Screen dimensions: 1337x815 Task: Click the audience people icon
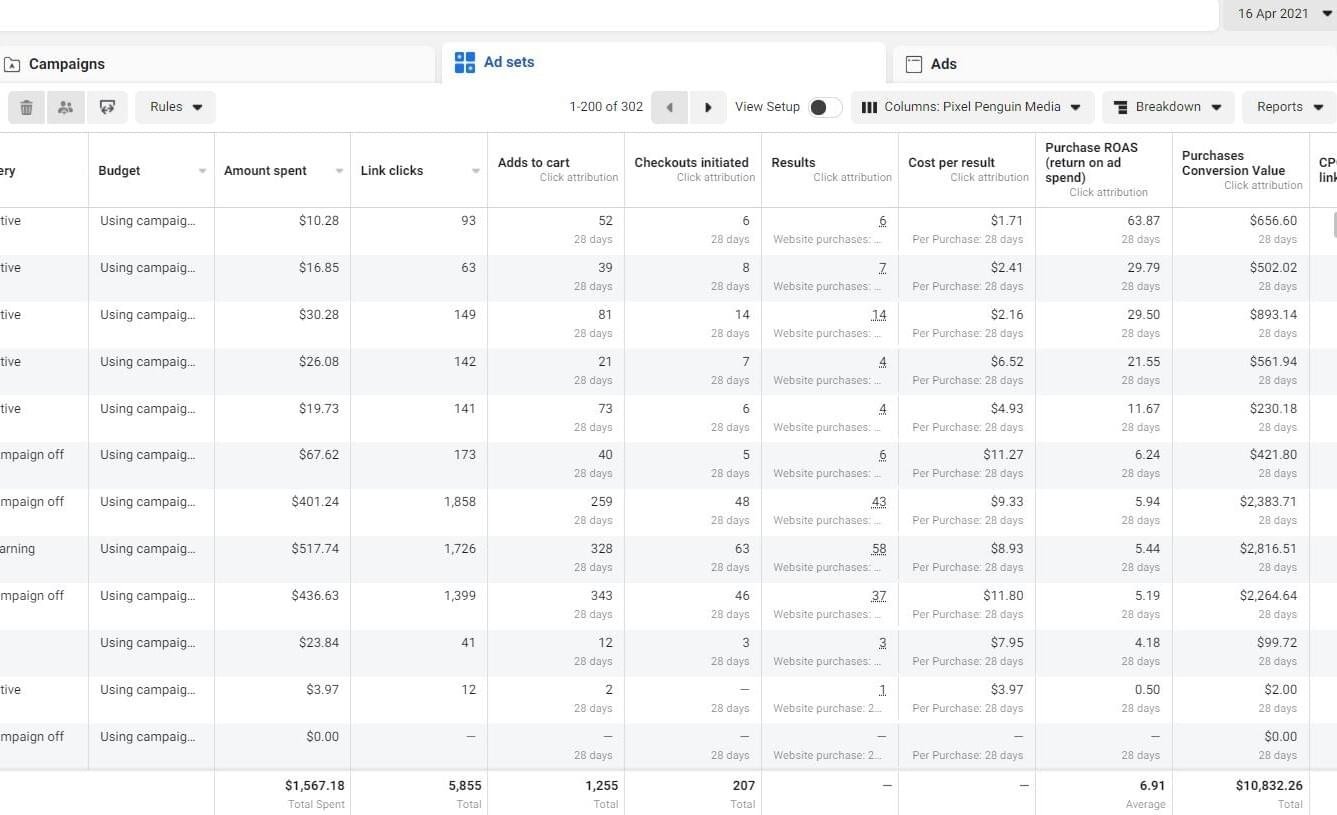pos(66,107)
